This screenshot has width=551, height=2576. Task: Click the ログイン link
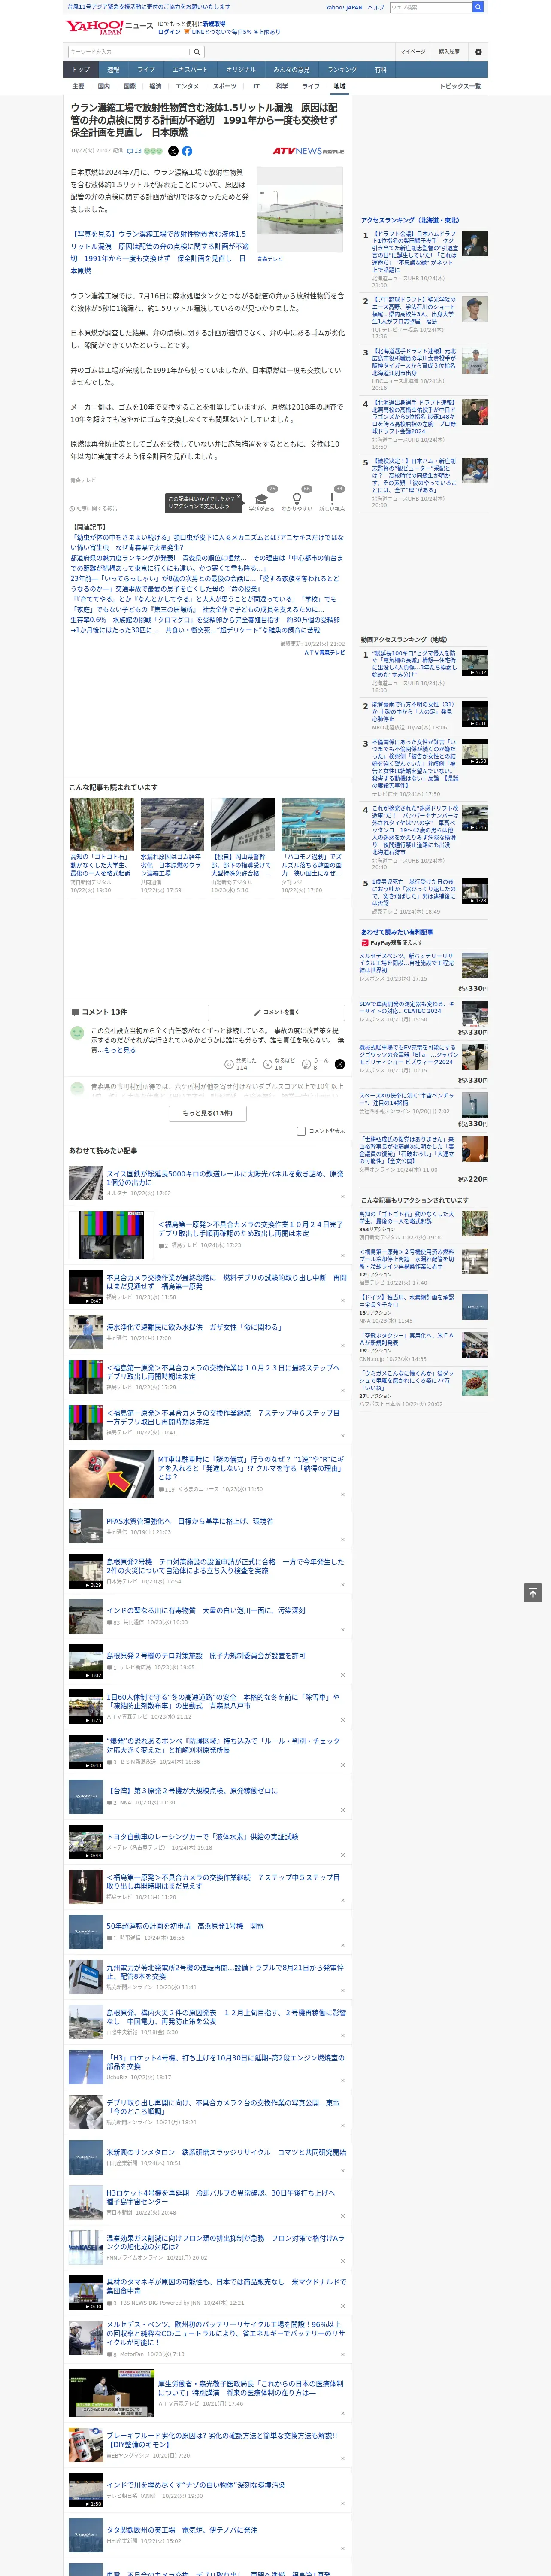[169, 32]
